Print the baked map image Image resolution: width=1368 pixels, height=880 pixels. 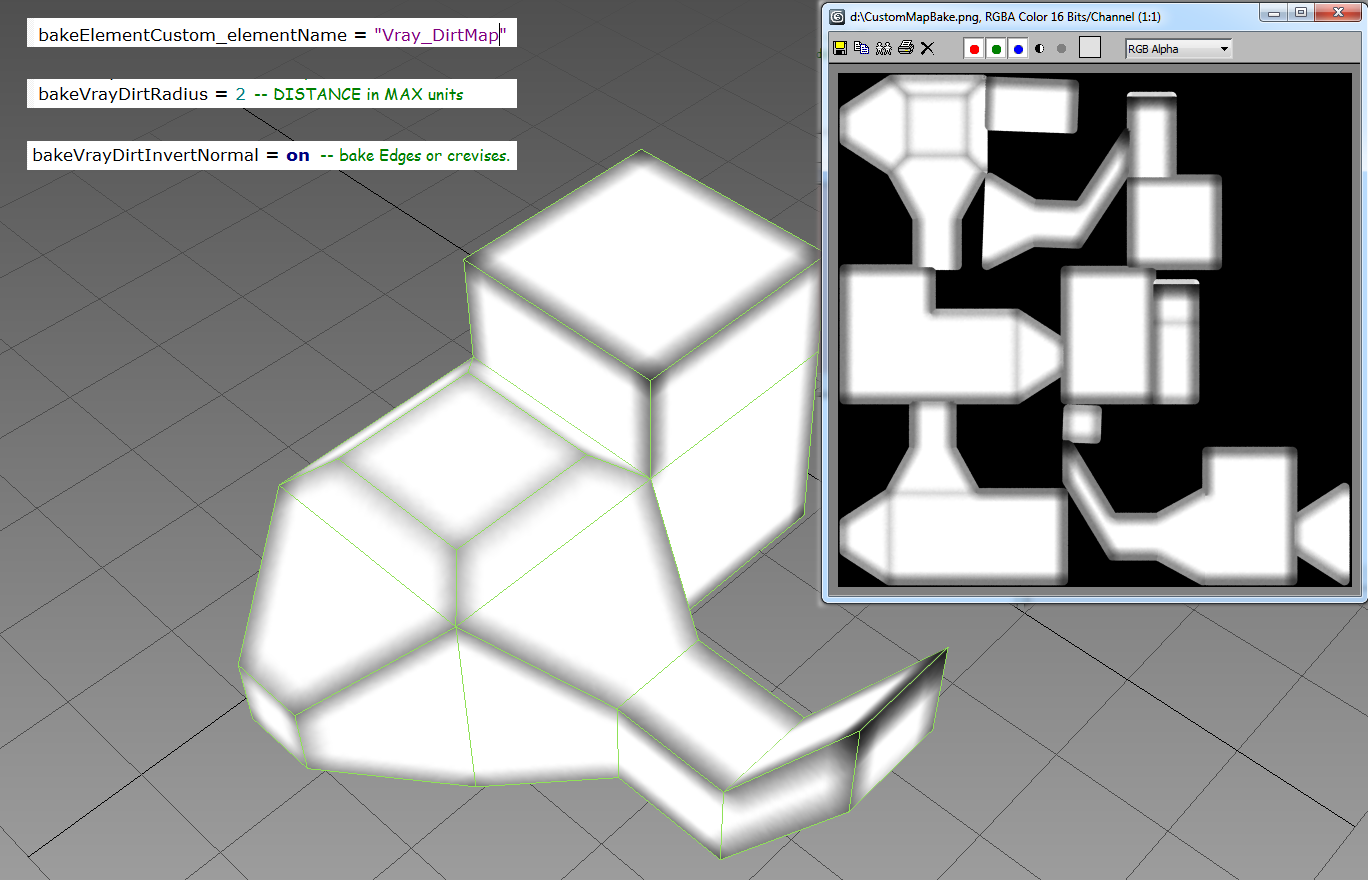coord(905,48)
